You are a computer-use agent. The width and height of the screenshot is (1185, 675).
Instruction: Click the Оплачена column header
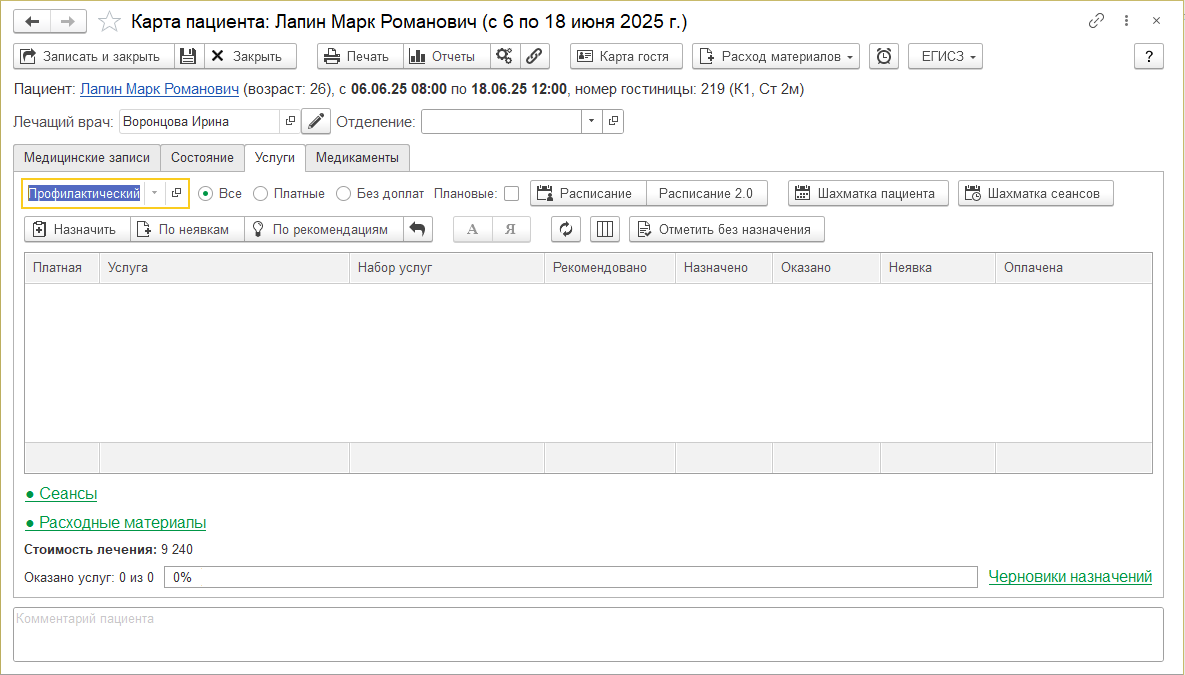tap(1074, 268)
